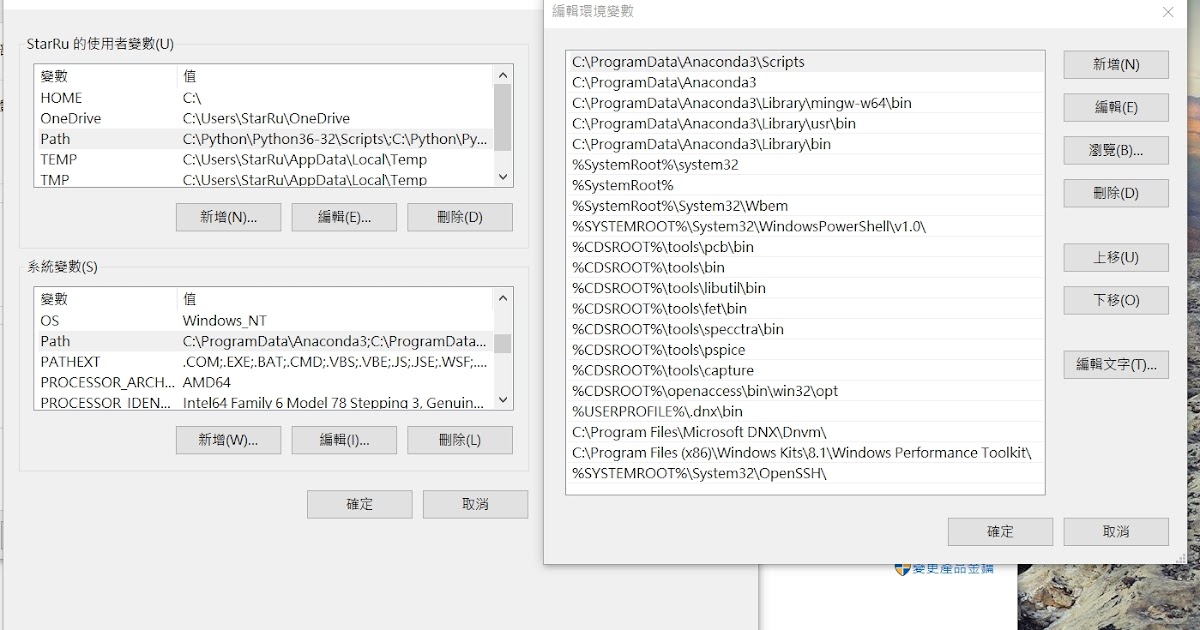Select OS row in system variables
1200x630 pixels.
tap(264, 321)
